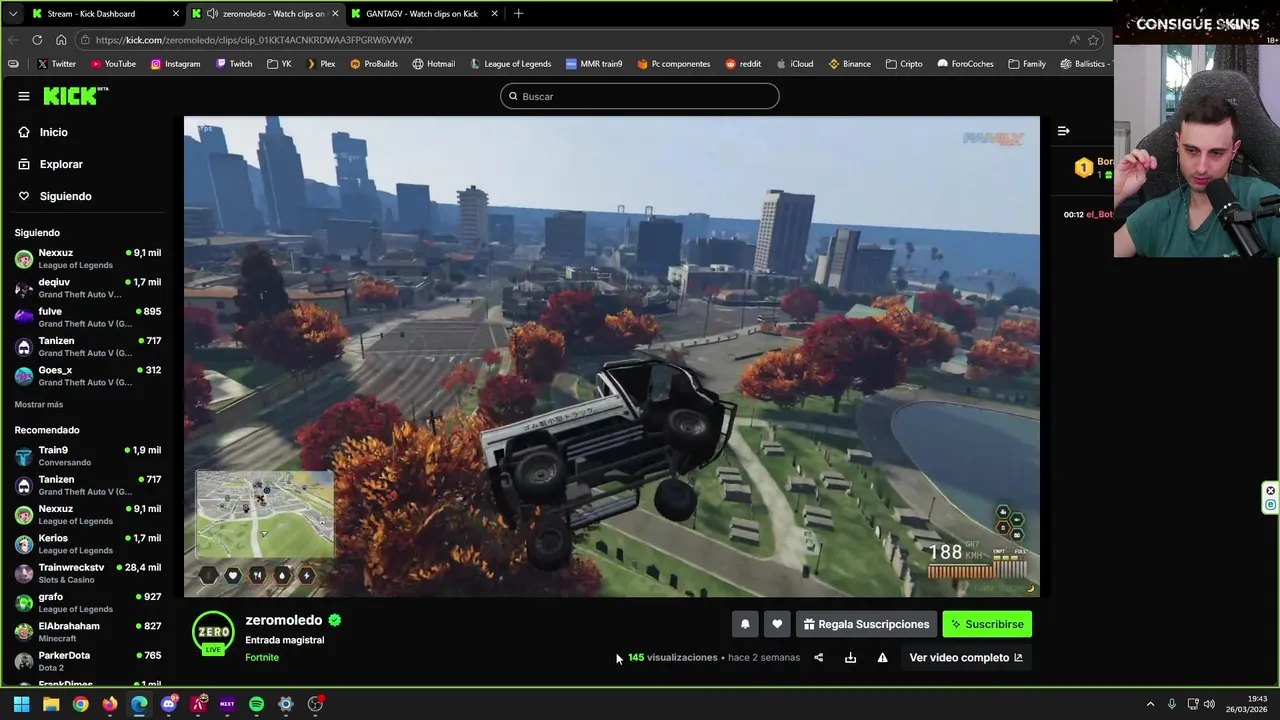Open the Twitter bookmark

click(x=56, y=63)
